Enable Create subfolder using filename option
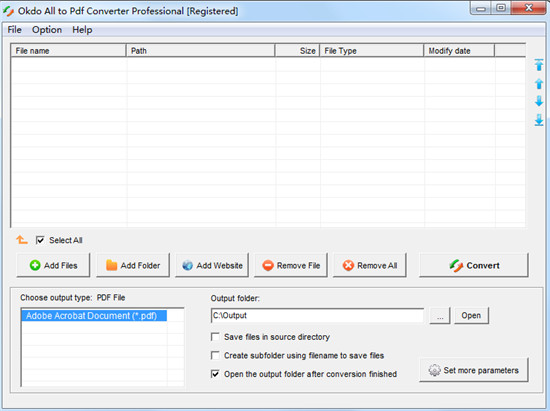Screen dimensions: 550x411 click(215, 355)
